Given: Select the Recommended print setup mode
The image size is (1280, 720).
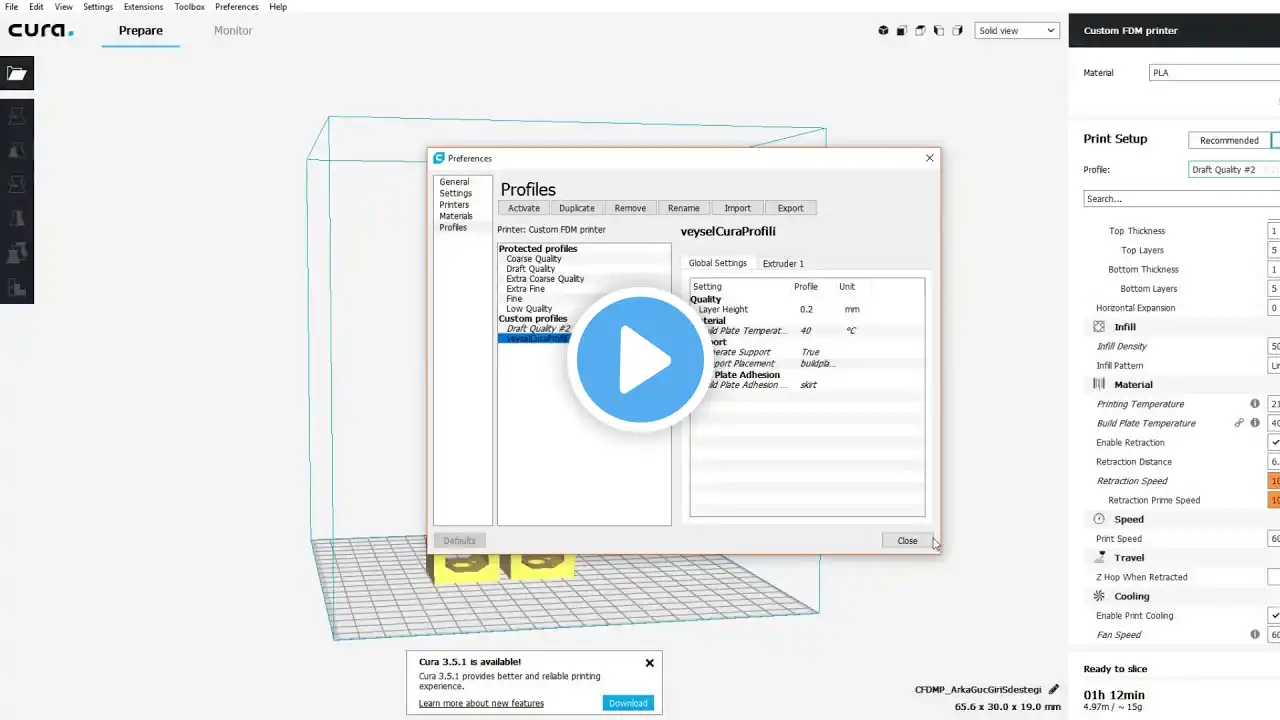Looking at the screenshot, I should point(1229,141).
